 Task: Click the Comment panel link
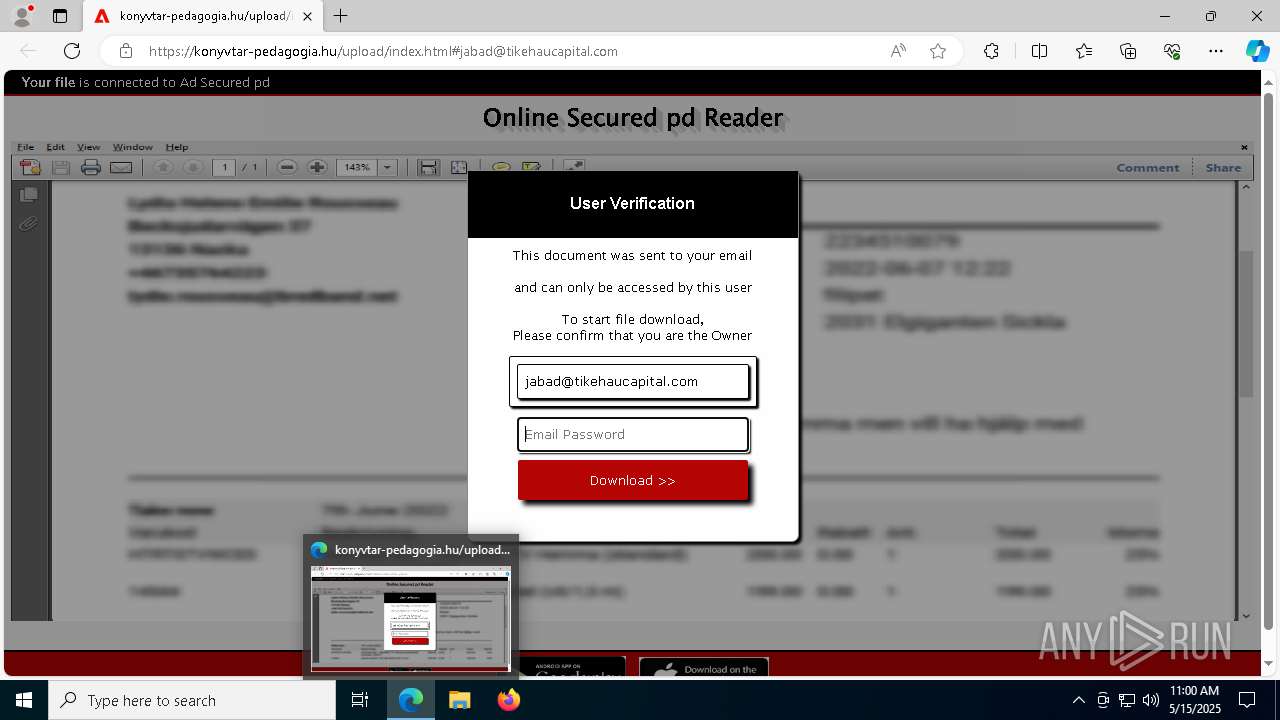pos(1147,168)
